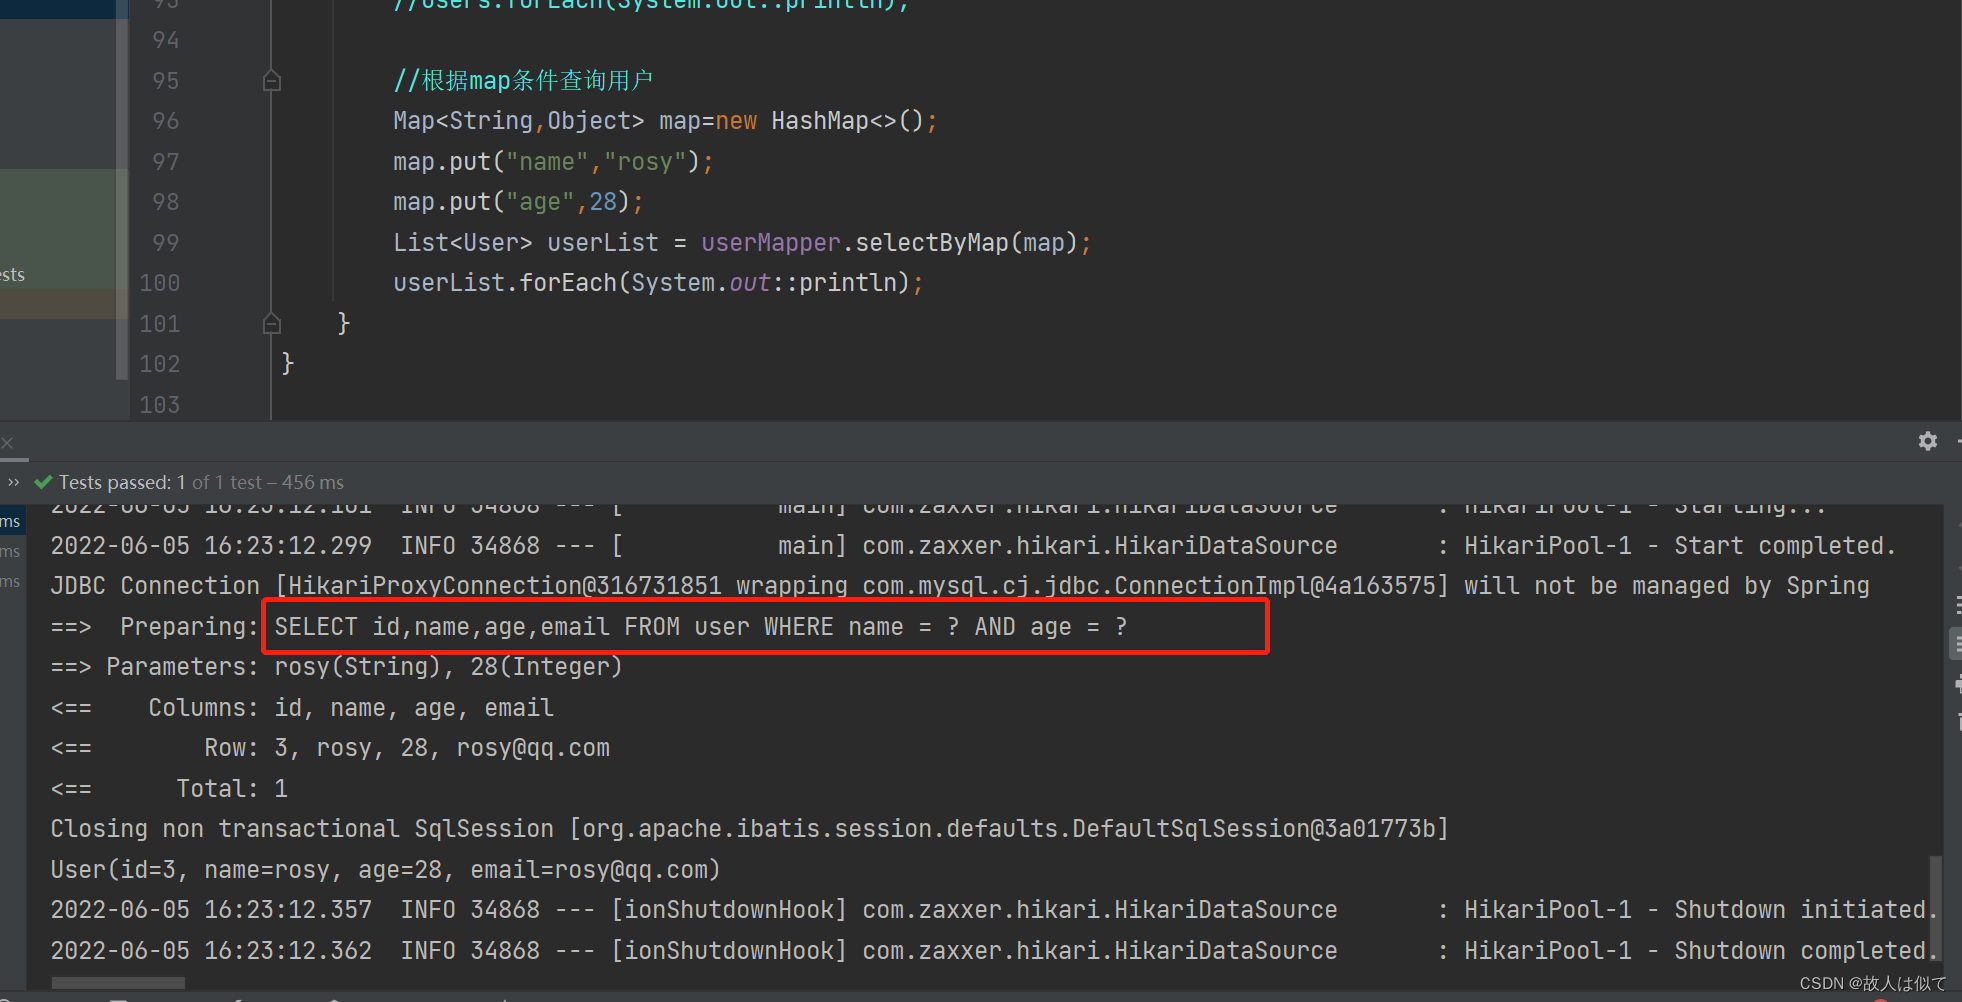Click 'Closing non transactional SqlSession' line
This screenshot has width=1962, height=1002.
coord(750,829)
